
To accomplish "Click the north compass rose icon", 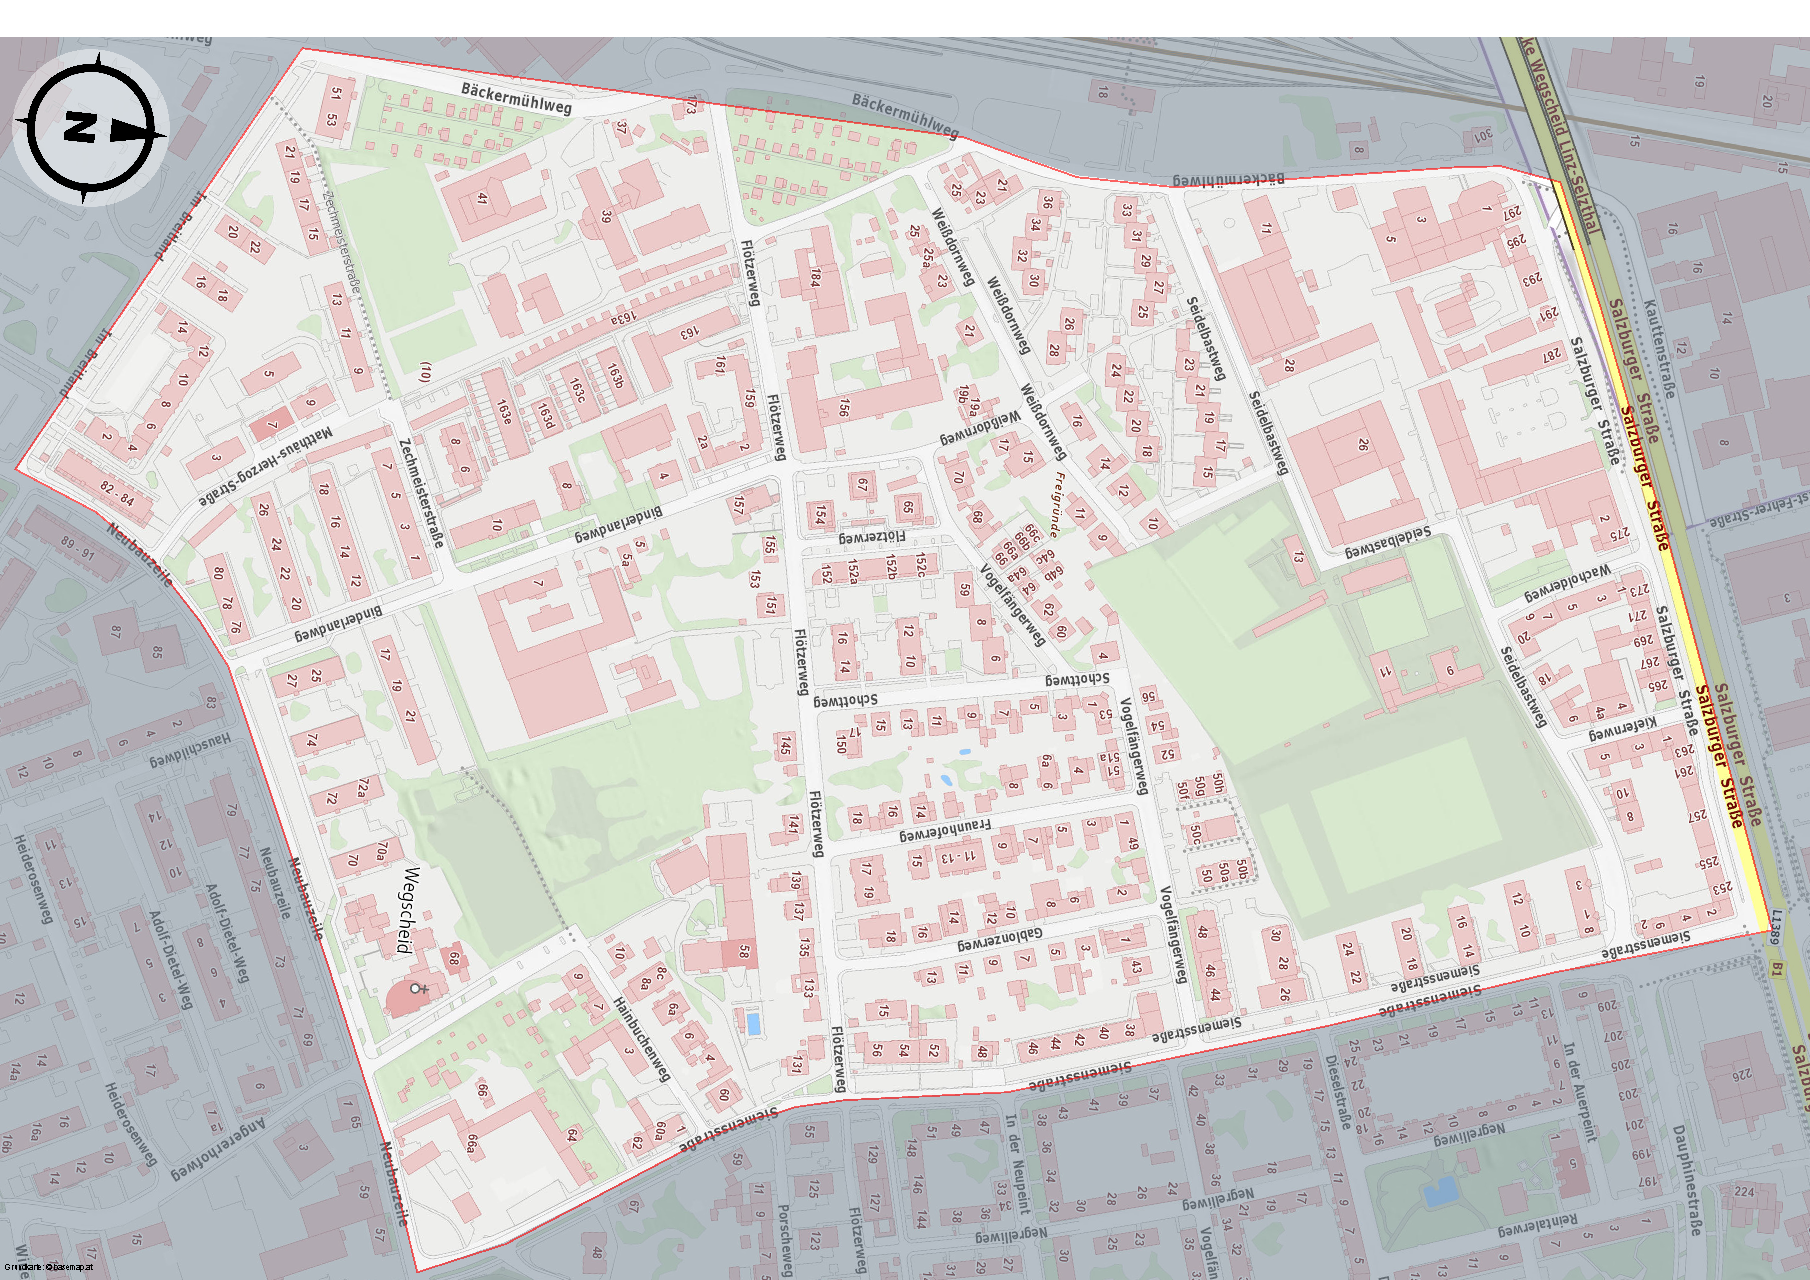I will point(90,128).
